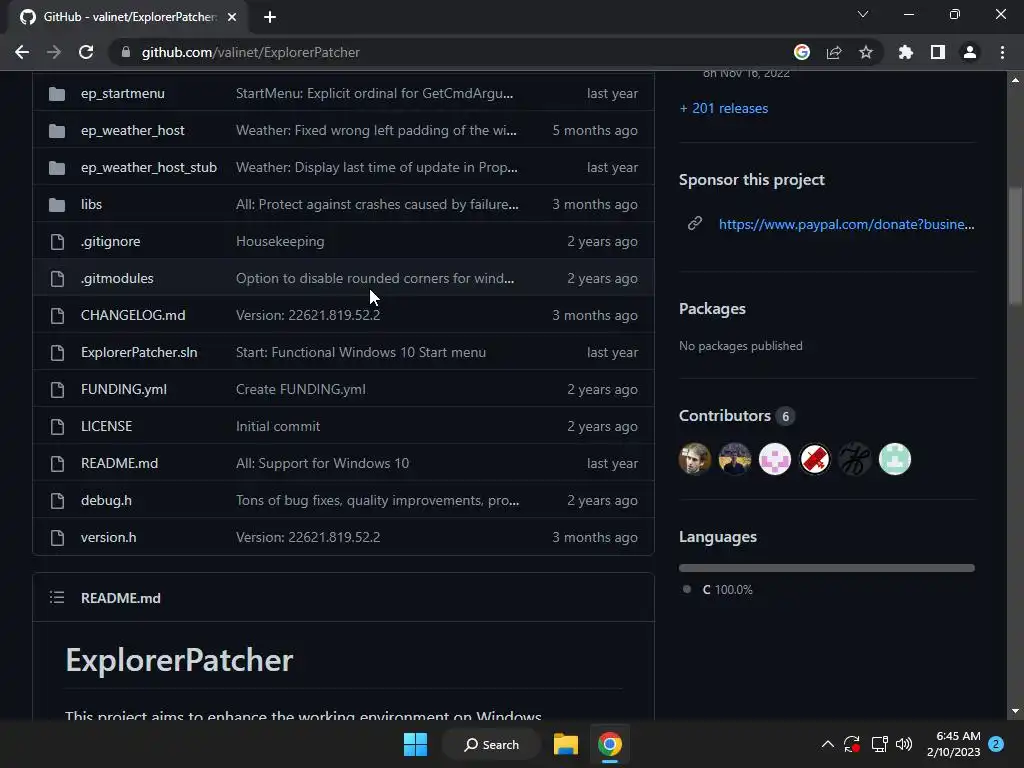Click '5 months ago' timestamp for ep_weather_host
This screenshot has width=1024, height=768.
(595, 131)
